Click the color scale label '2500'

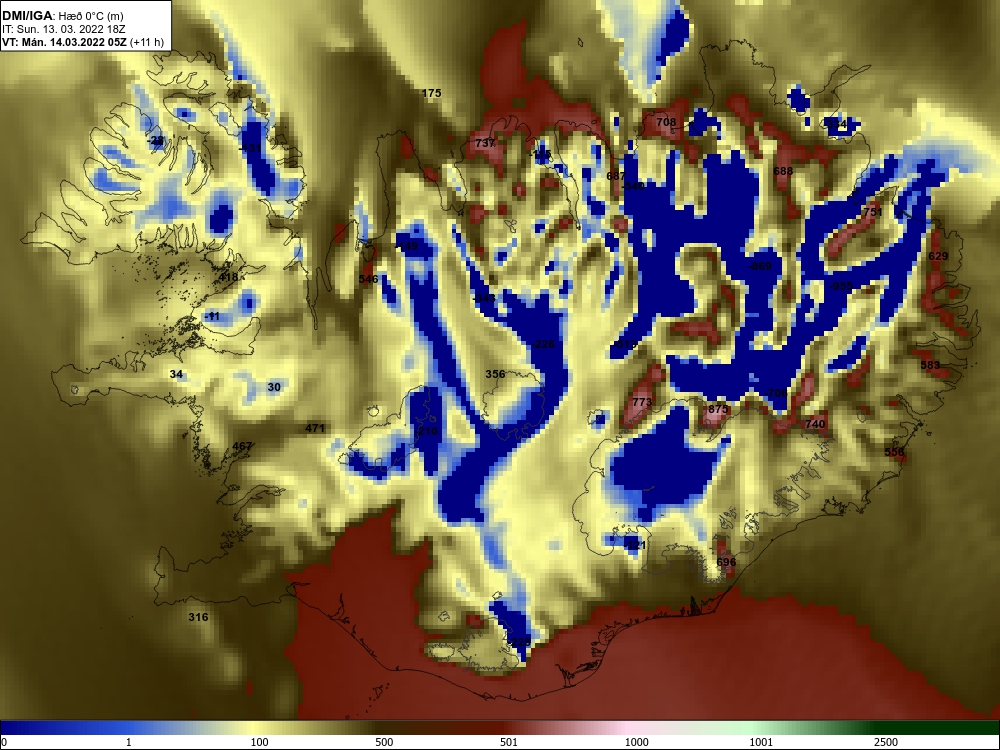(x=886, y=742)
